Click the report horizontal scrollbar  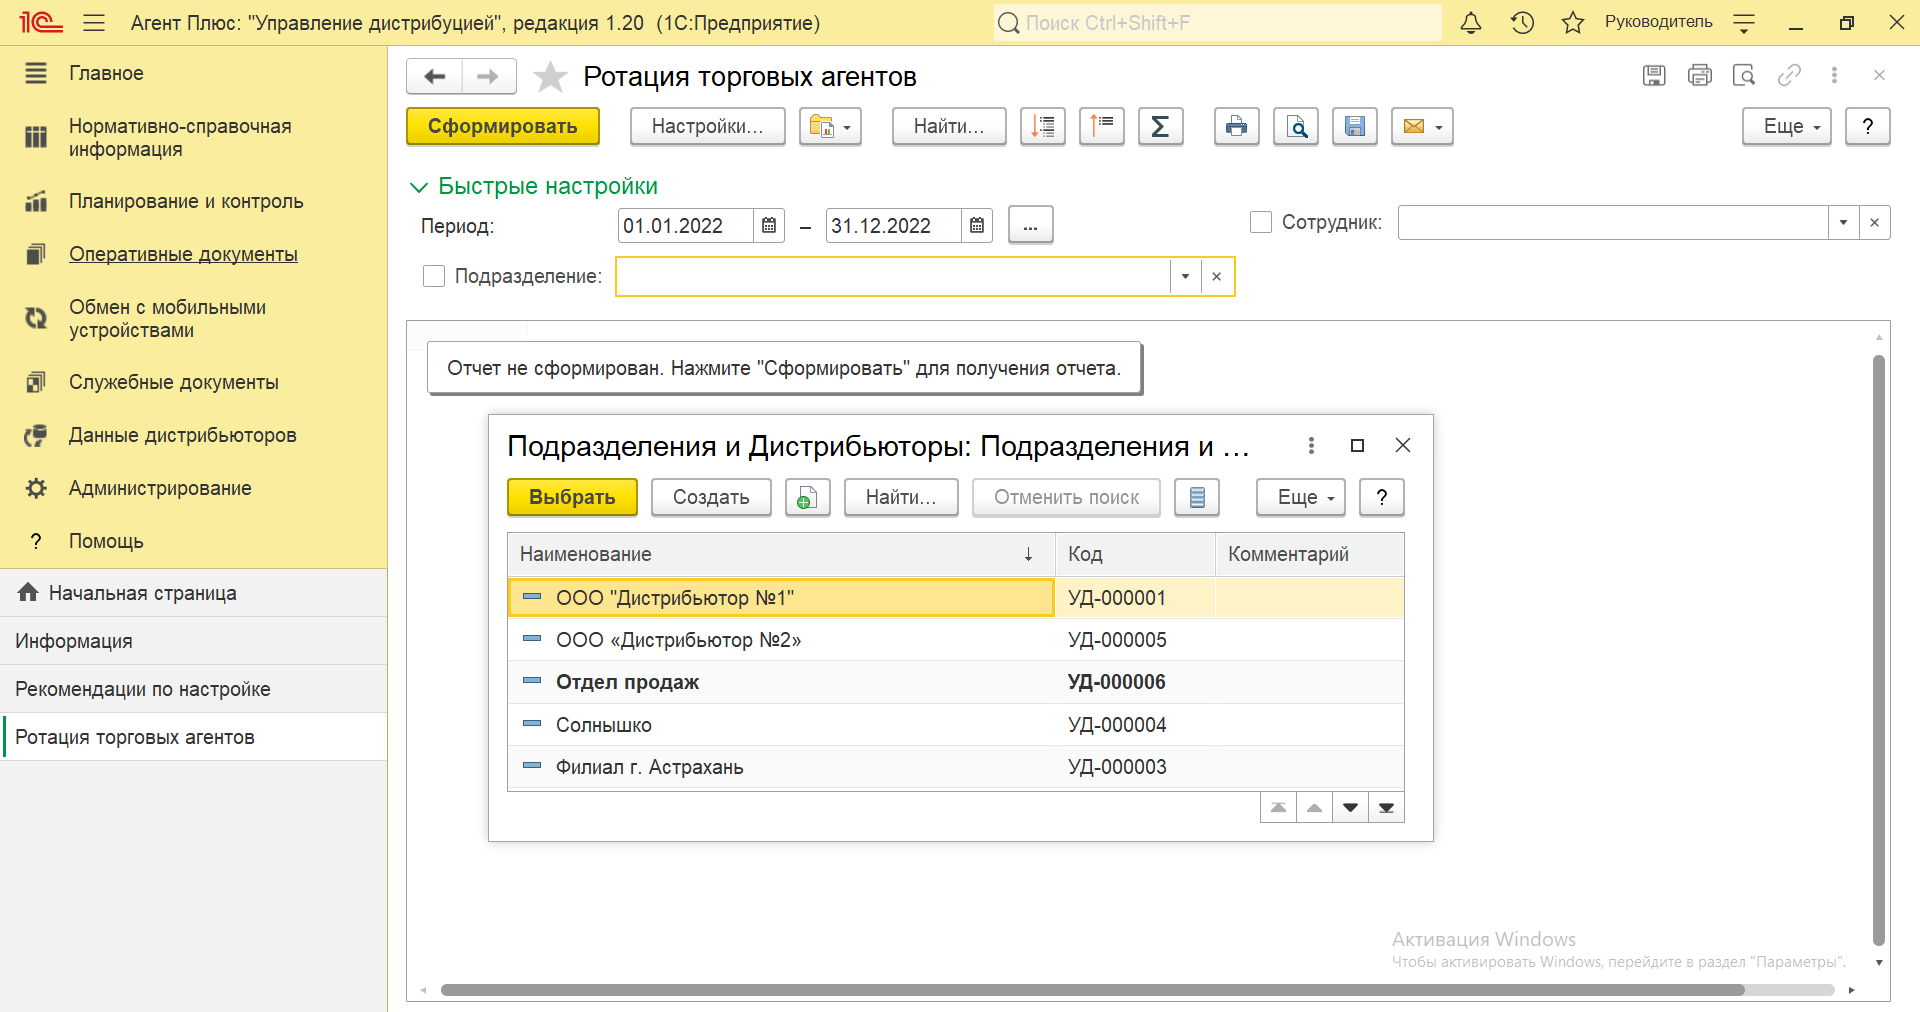(x=1092, y=990)
